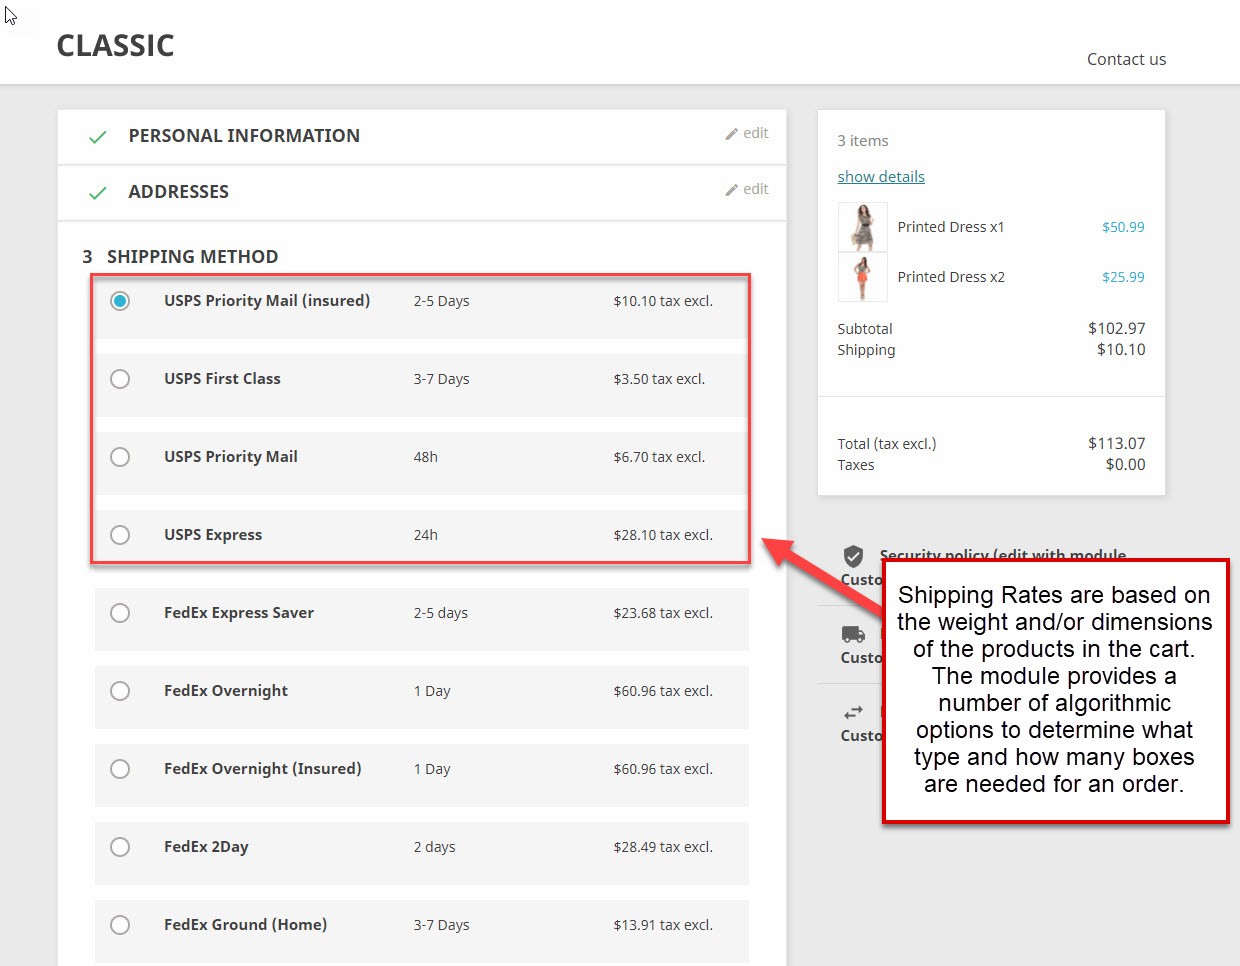
Task: Click the Printed Dress x2 thumbnail image
Action: tap(862, 277)
